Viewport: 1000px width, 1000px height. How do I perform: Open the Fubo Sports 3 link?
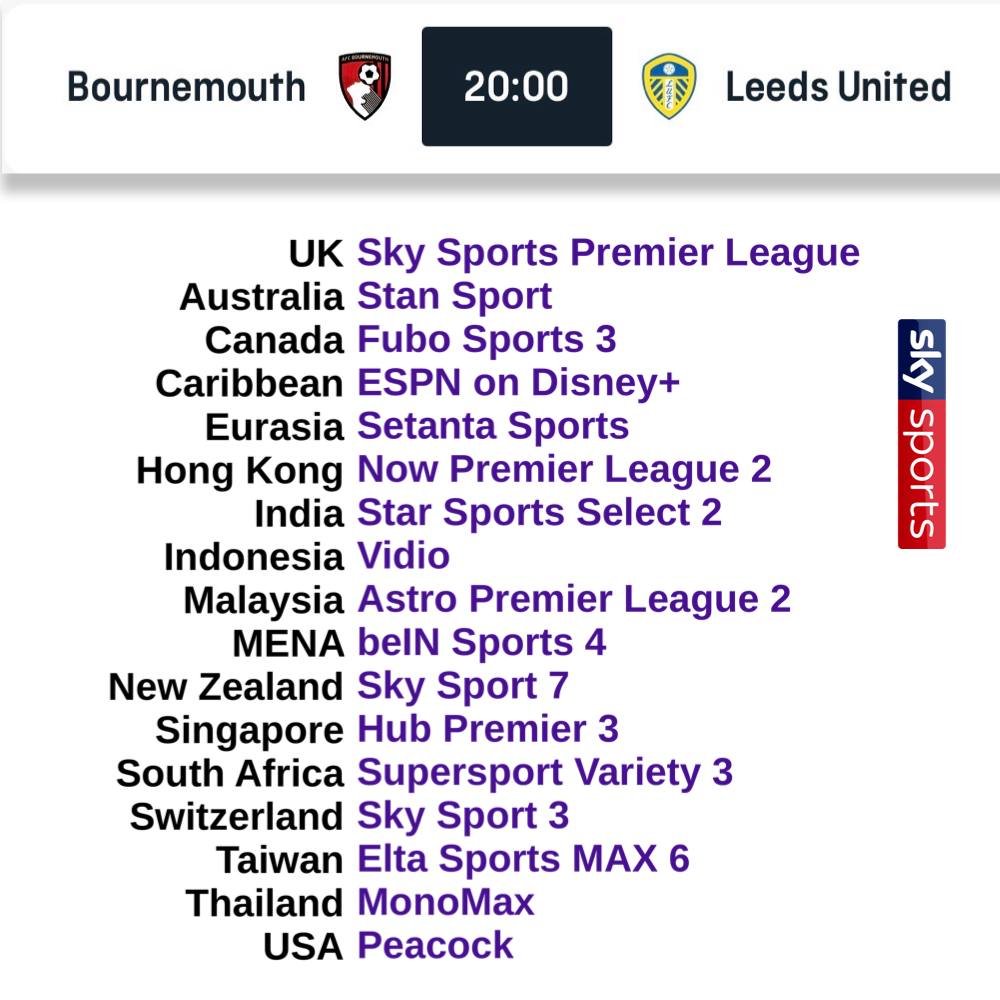click(487, 340)
